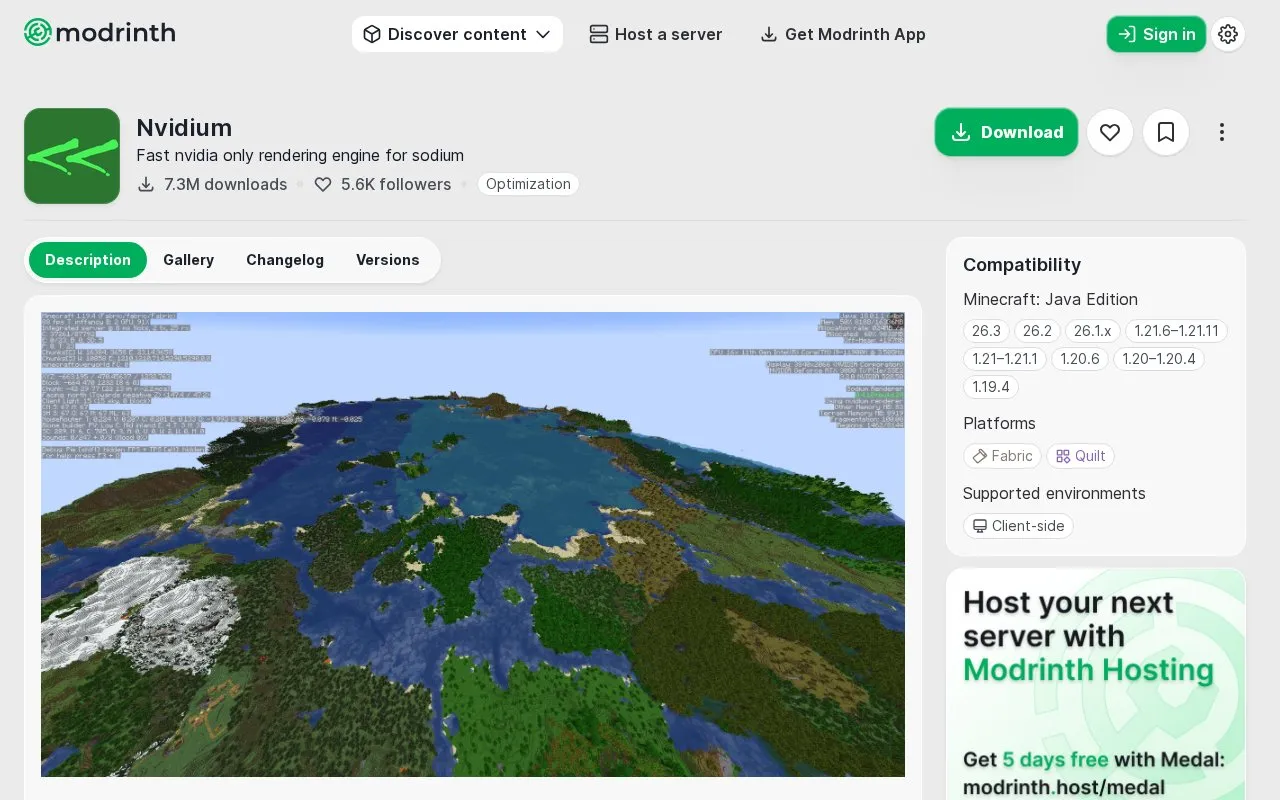Viewport: 1280px width, 800px height.
Task: Click the Minecraft landscape screenshot
Action: point(473,545)
